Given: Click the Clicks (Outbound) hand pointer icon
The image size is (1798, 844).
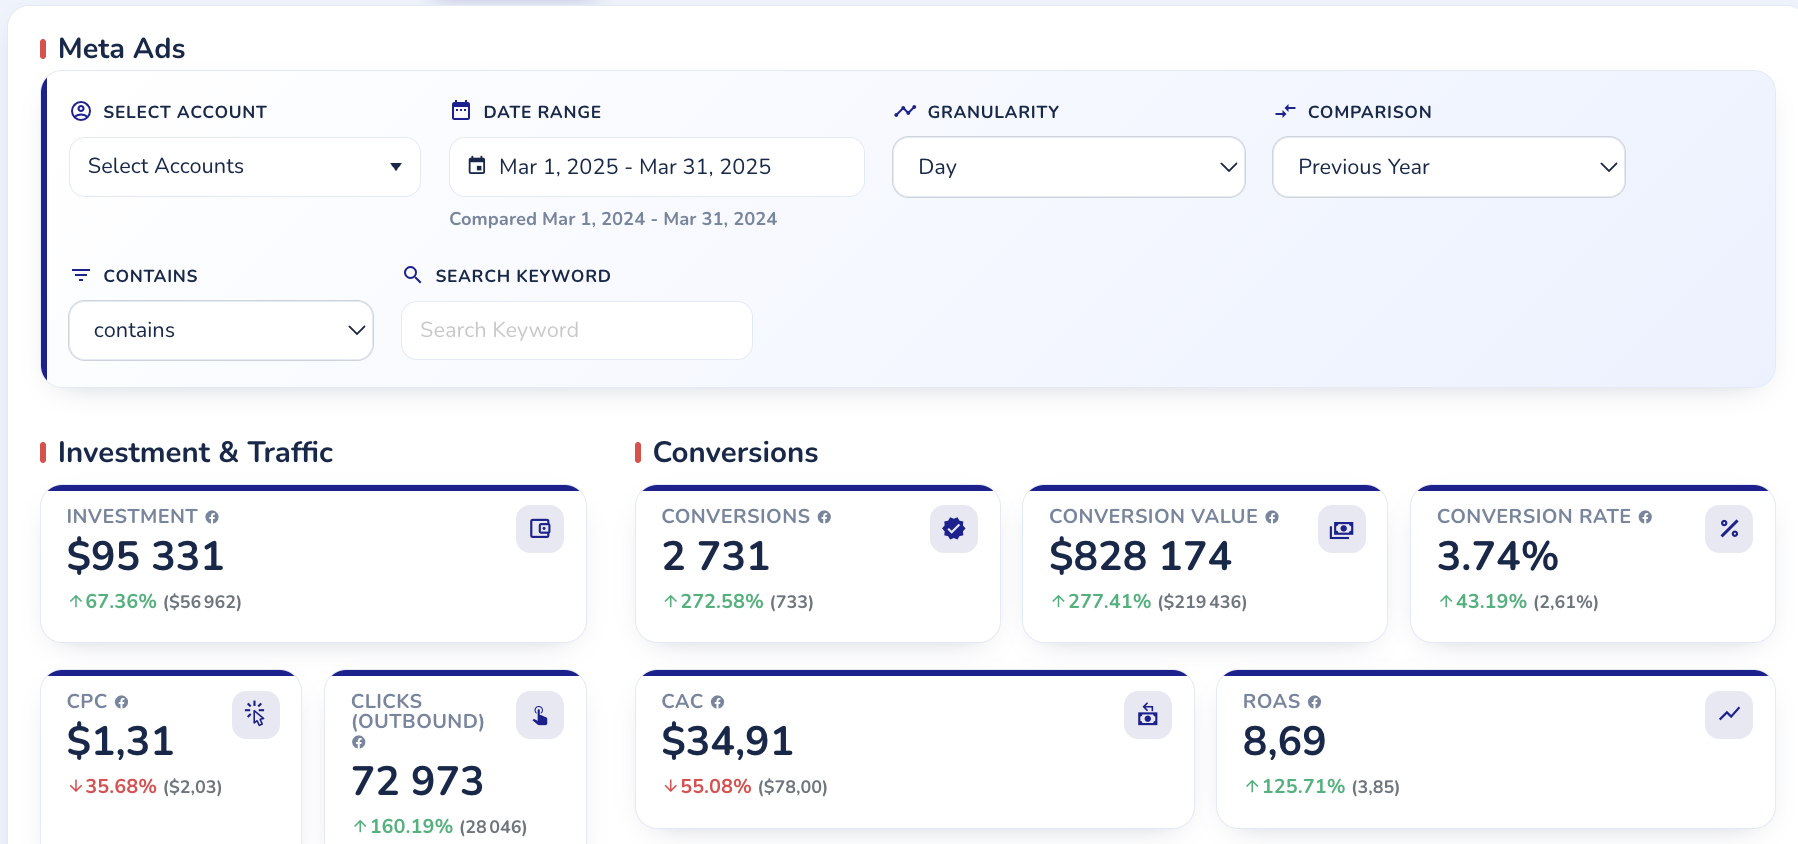Looking at the screenshot, I should click(540, 714).
